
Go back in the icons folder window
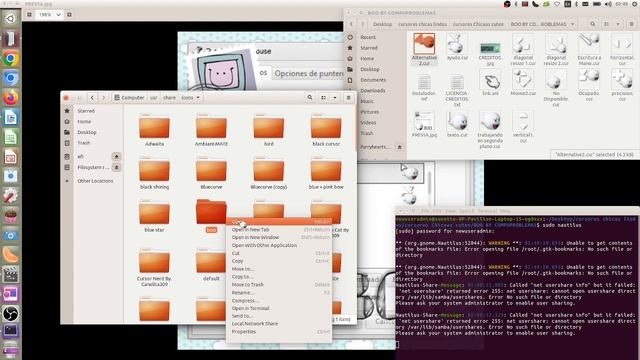click(92, 98)
